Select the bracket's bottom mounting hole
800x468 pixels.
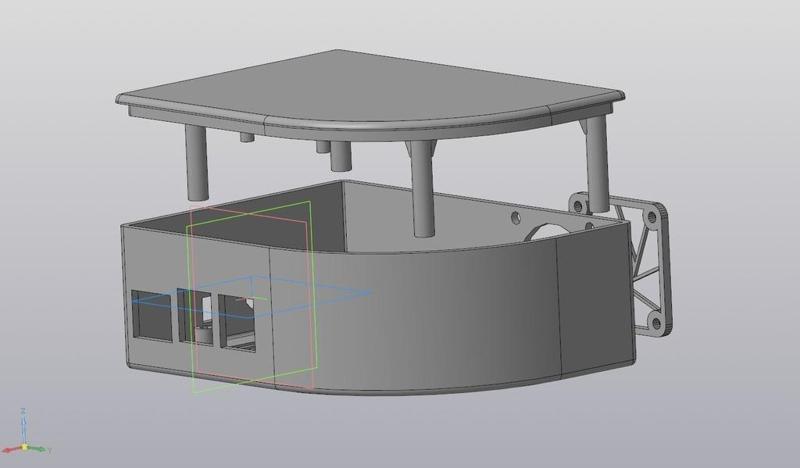pos(656,323)
